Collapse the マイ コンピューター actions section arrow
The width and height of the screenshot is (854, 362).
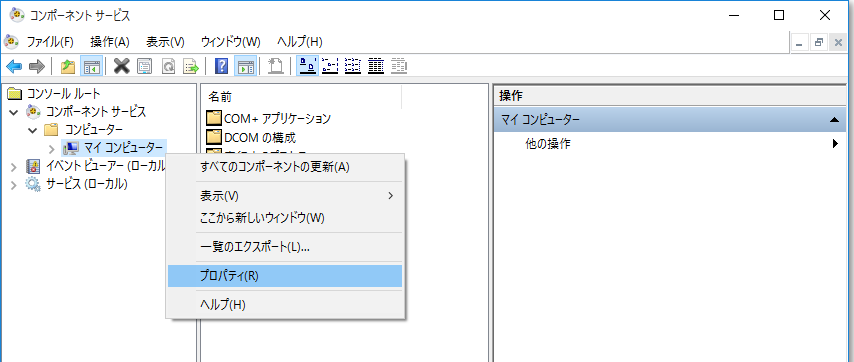[834, 120]
